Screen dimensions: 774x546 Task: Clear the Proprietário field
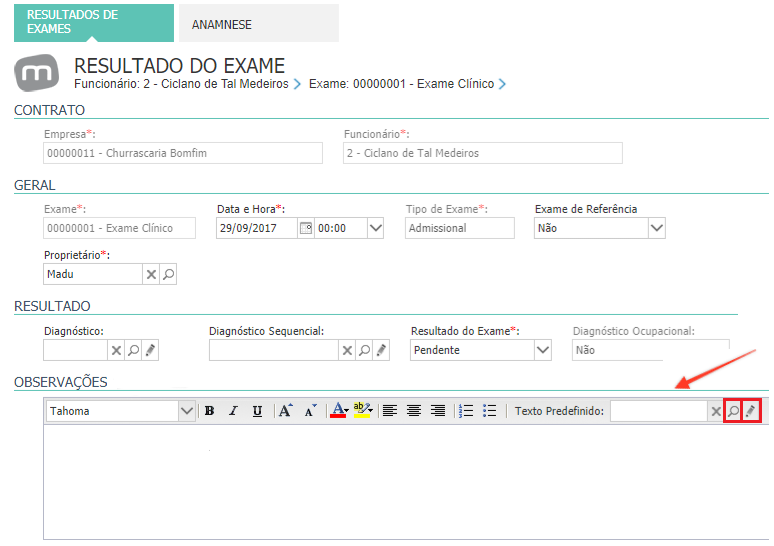151,274
